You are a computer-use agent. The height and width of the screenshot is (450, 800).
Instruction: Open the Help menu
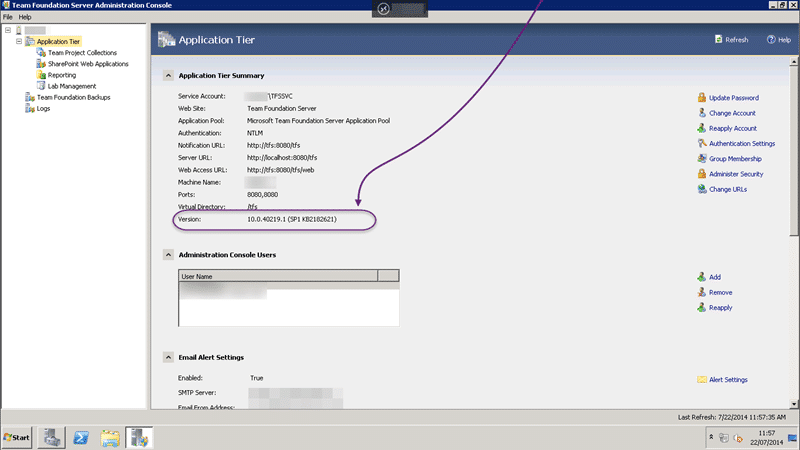pyautogui.click(x=24, y=17)
